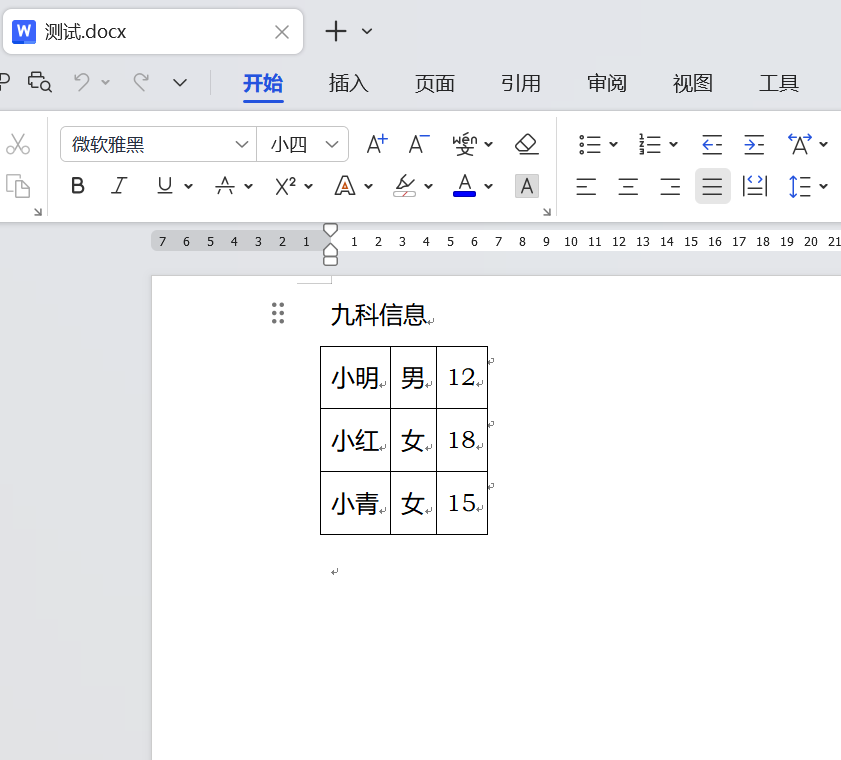Click the decrease indent icon
The image size is (841, 760).
(x=712, y=144)
